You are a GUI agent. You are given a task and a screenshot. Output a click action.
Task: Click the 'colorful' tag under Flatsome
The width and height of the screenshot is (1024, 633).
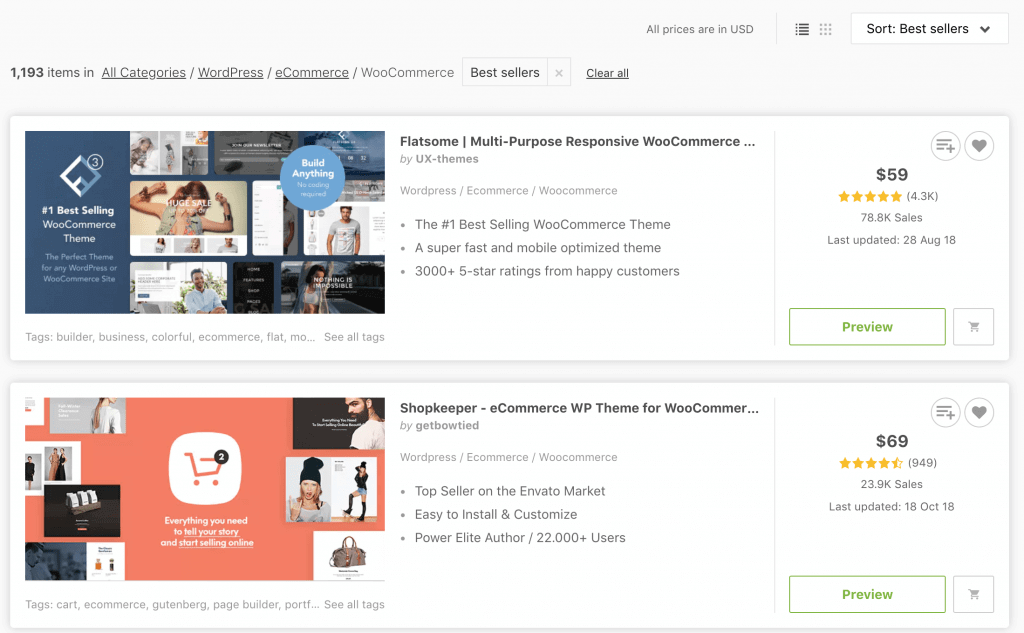tap(172, 337)
